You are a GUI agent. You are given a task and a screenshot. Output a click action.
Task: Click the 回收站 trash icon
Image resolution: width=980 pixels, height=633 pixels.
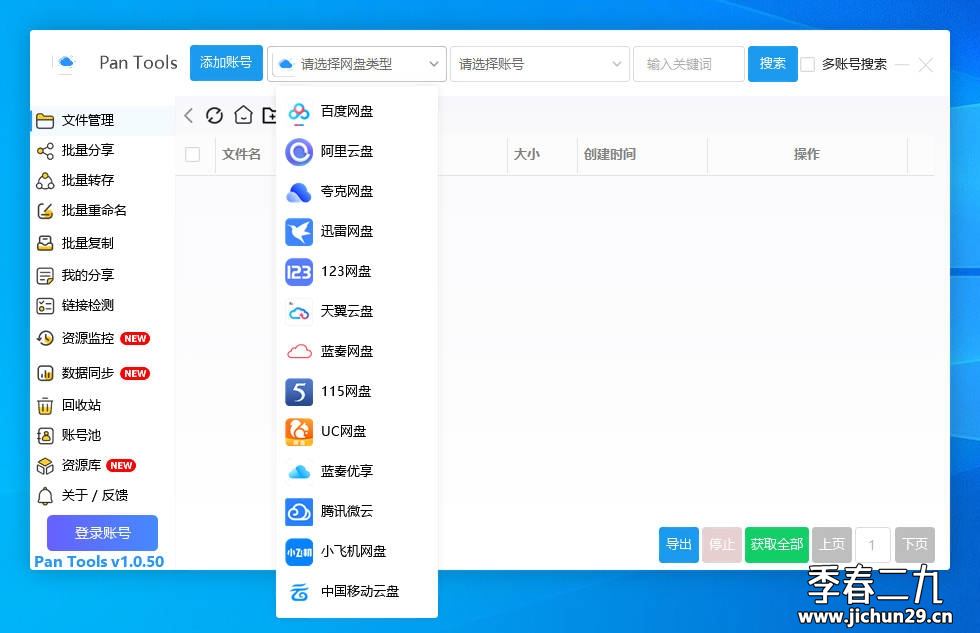click(45, 406)
